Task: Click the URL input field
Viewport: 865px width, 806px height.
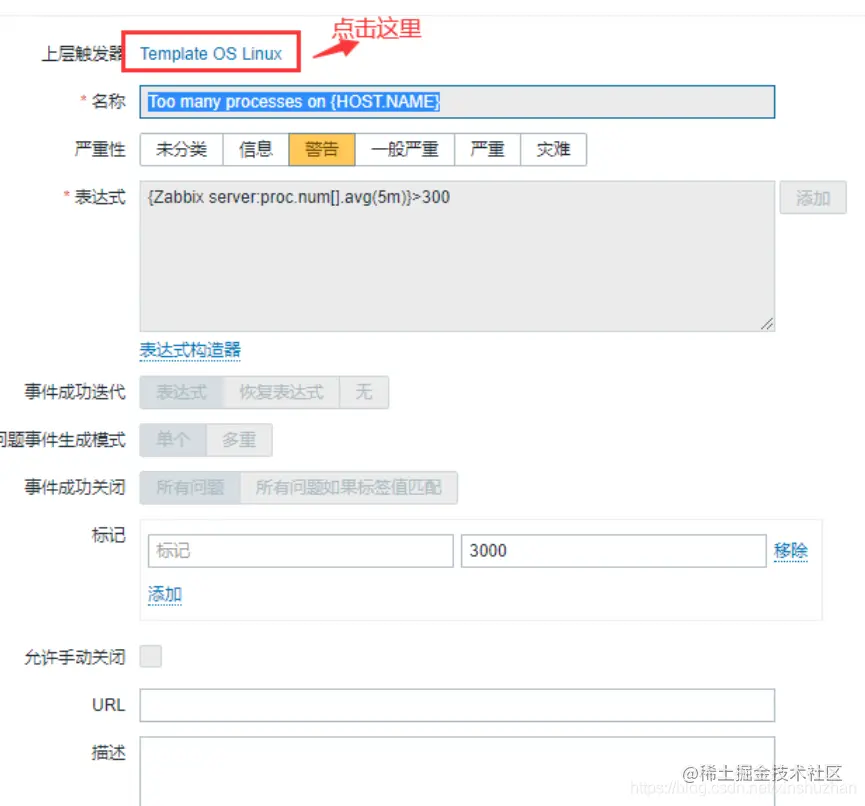Action: click(457, 705)
